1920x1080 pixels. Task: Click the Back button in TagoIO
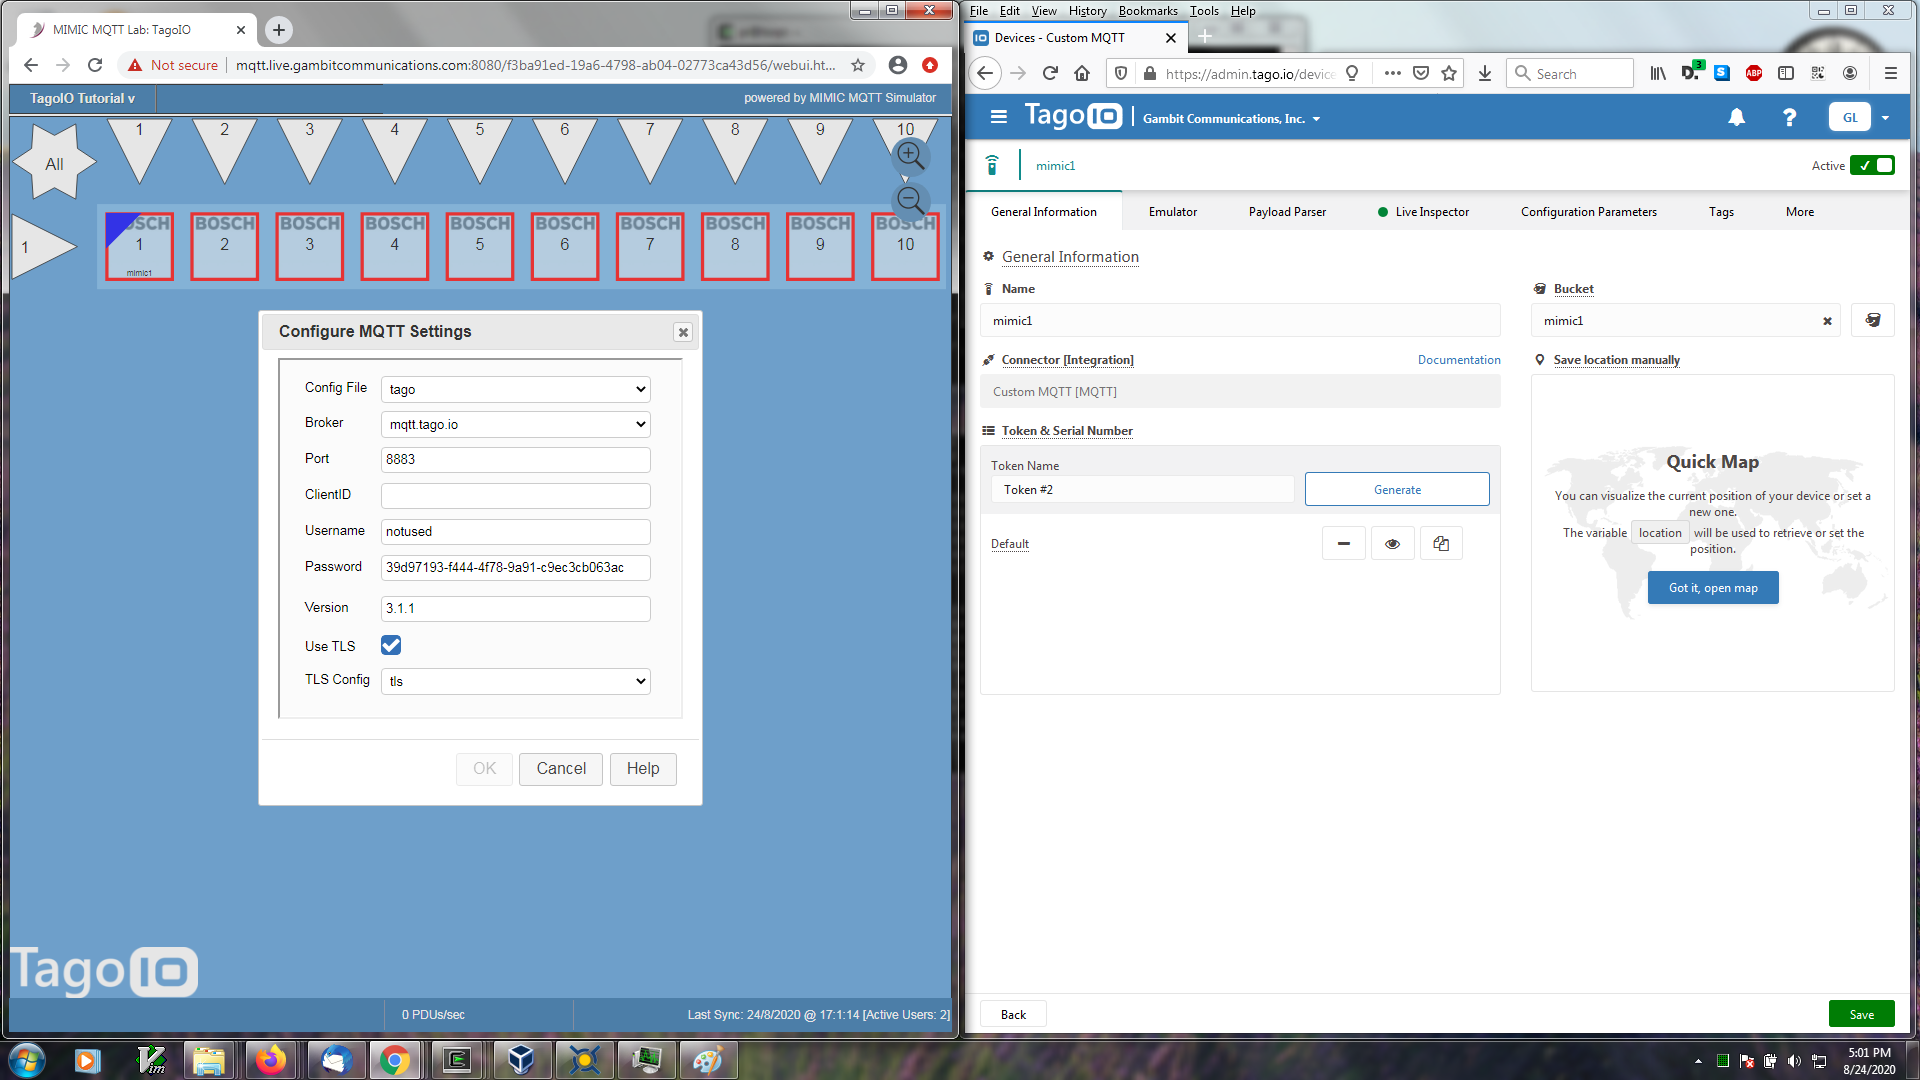point(1013,1014)
